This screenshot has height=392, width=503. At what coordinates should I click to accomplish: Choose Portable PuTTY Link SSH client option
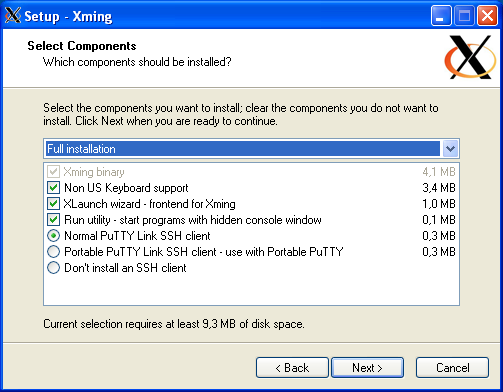53,252
